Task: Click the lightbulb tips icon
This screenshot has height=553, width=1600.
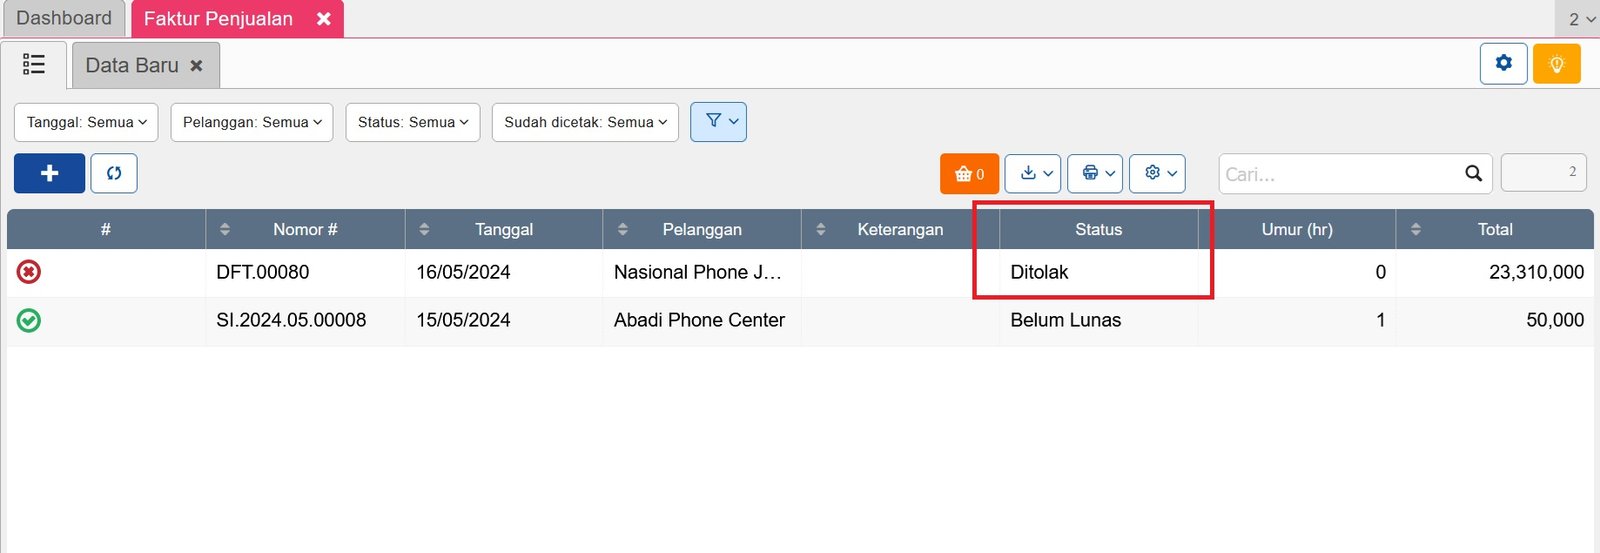Action: [x=1556, y=64]
